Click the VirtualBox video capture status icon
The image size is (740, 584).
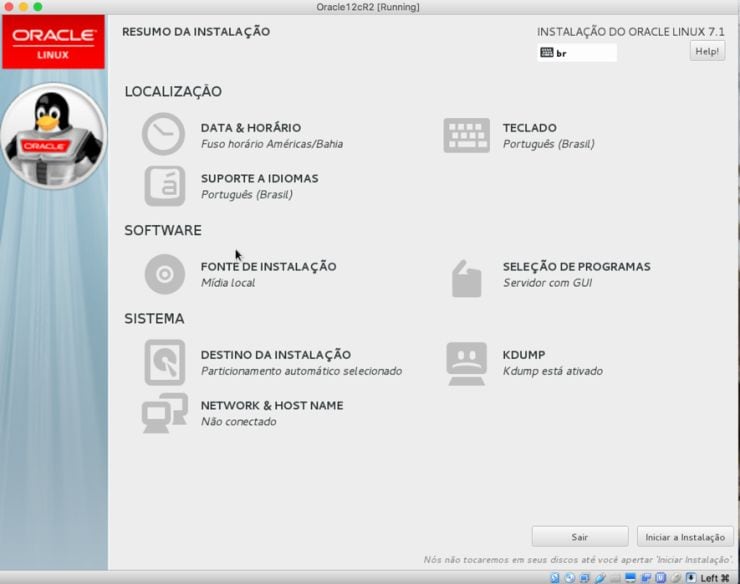(646, 578)
